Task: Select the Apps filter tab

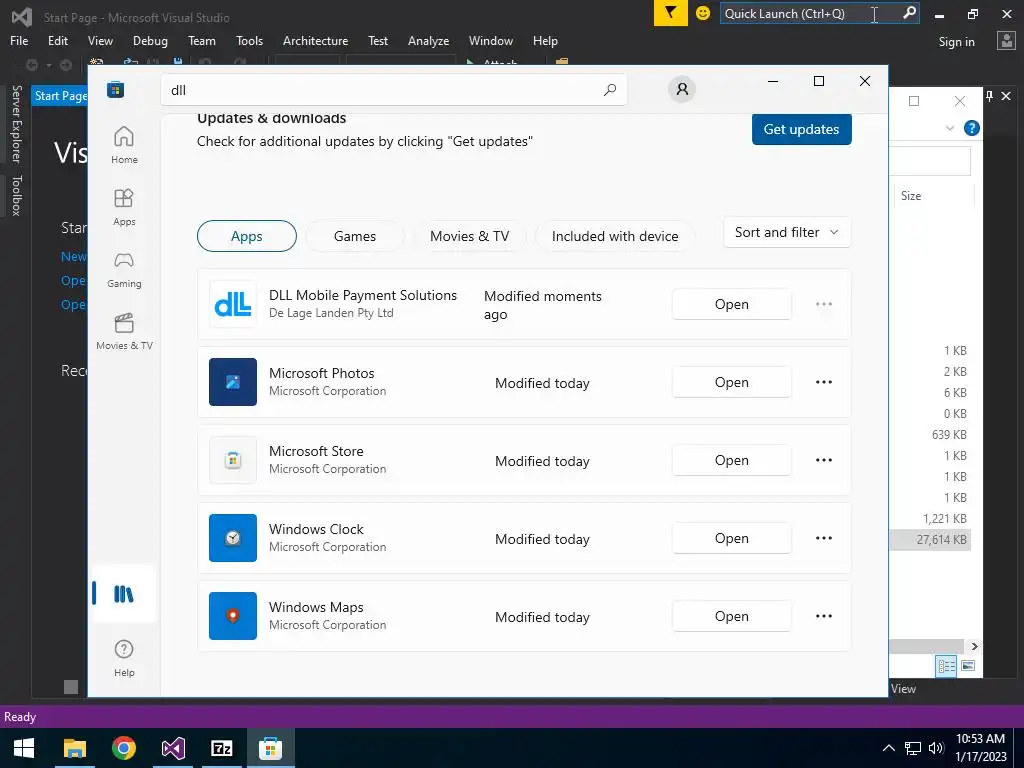Action: click(x=247, y=236)
